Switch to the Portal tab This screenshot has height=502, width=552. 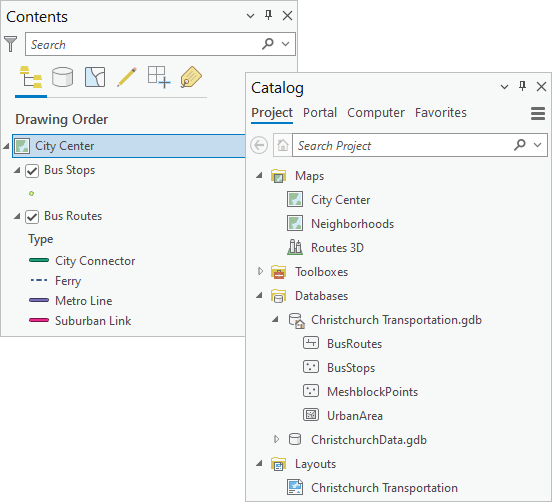pos(320,113)
